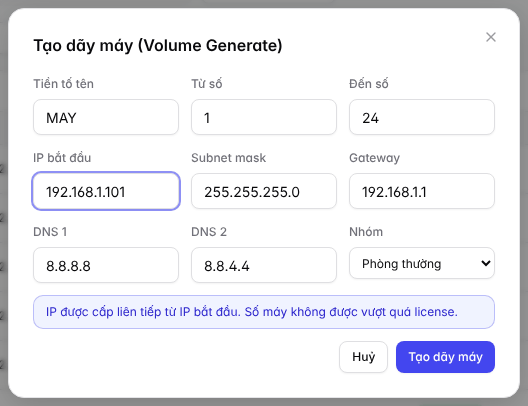
Task: Click the DNS 2 label
Action: 209,232
